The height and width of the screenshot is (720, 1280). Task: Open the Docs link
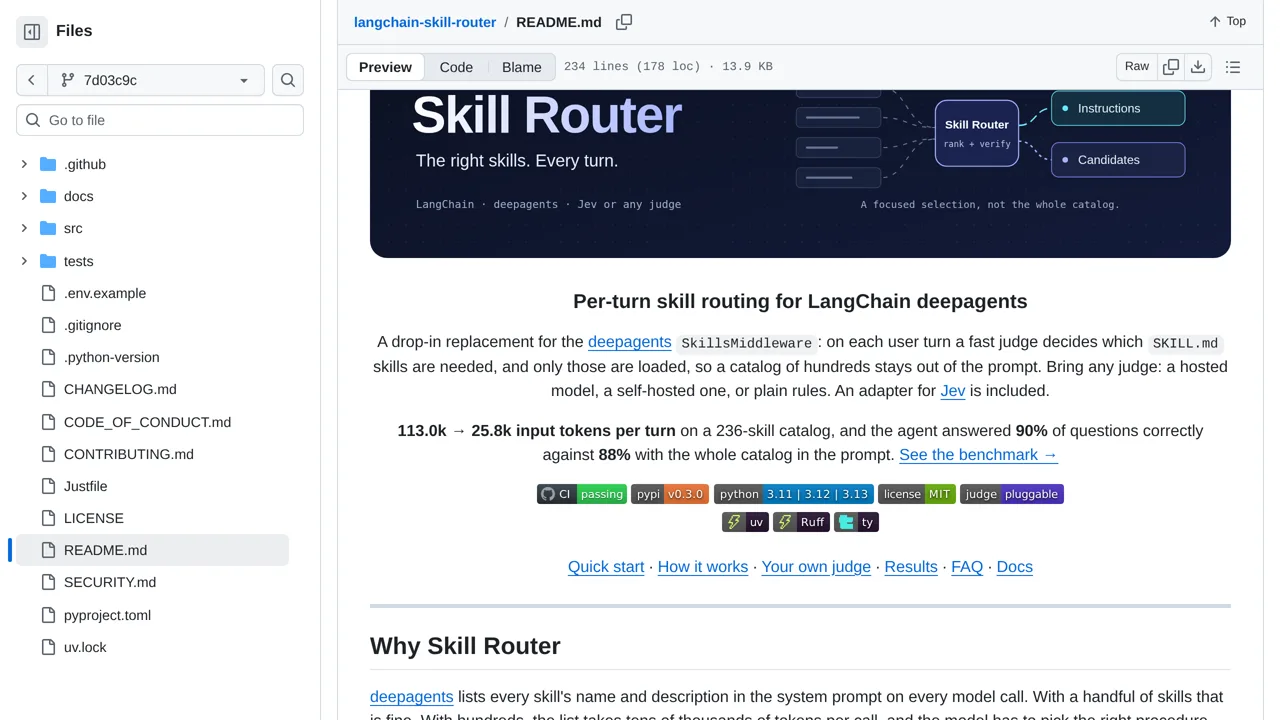point(1015,567)
